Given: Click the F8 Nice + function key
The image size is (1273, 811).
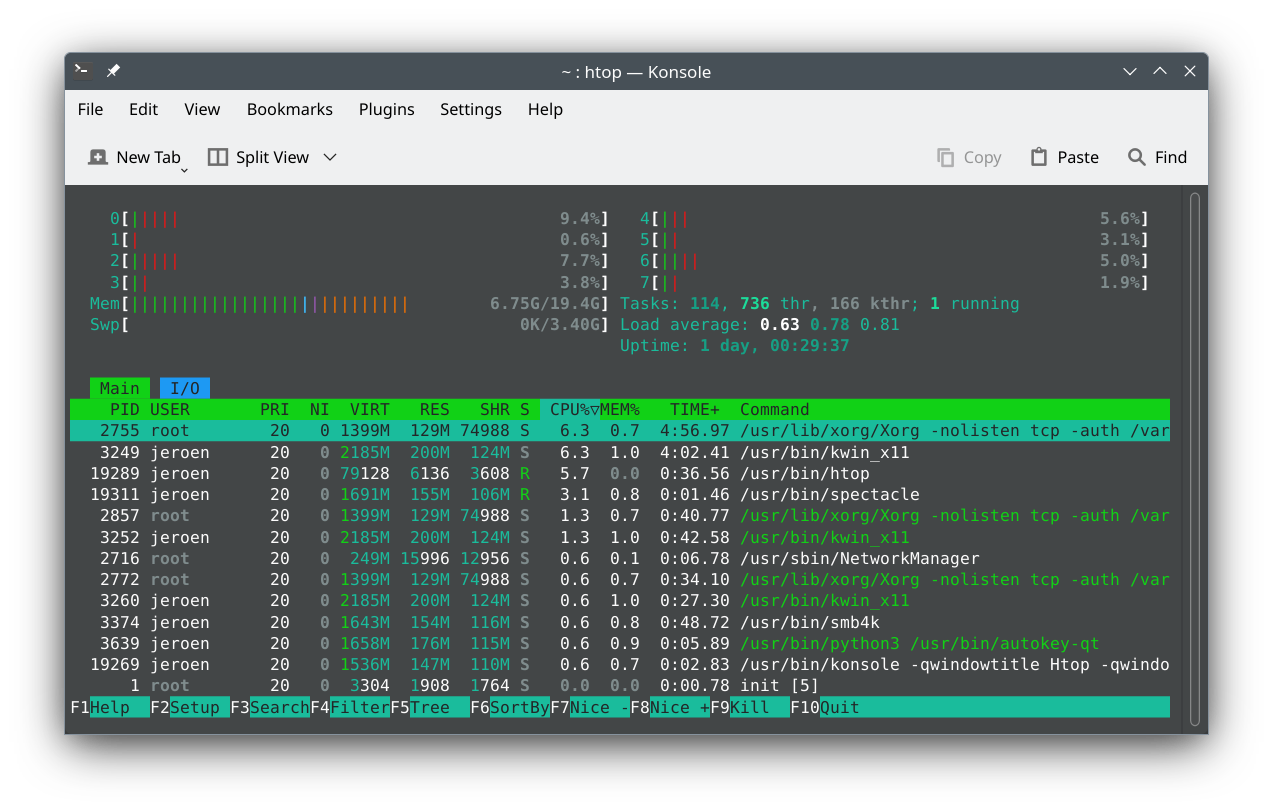Looking at the screenshot, I should (x=670, y=707).
